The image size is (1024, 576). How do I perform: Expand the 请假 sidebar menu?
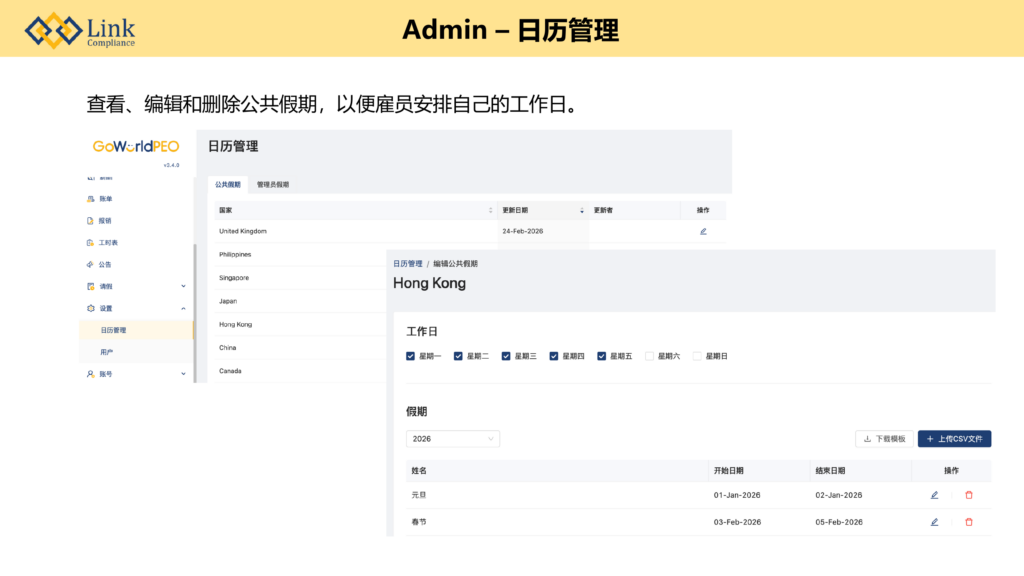pyautogui.click(x=183, y=287)
